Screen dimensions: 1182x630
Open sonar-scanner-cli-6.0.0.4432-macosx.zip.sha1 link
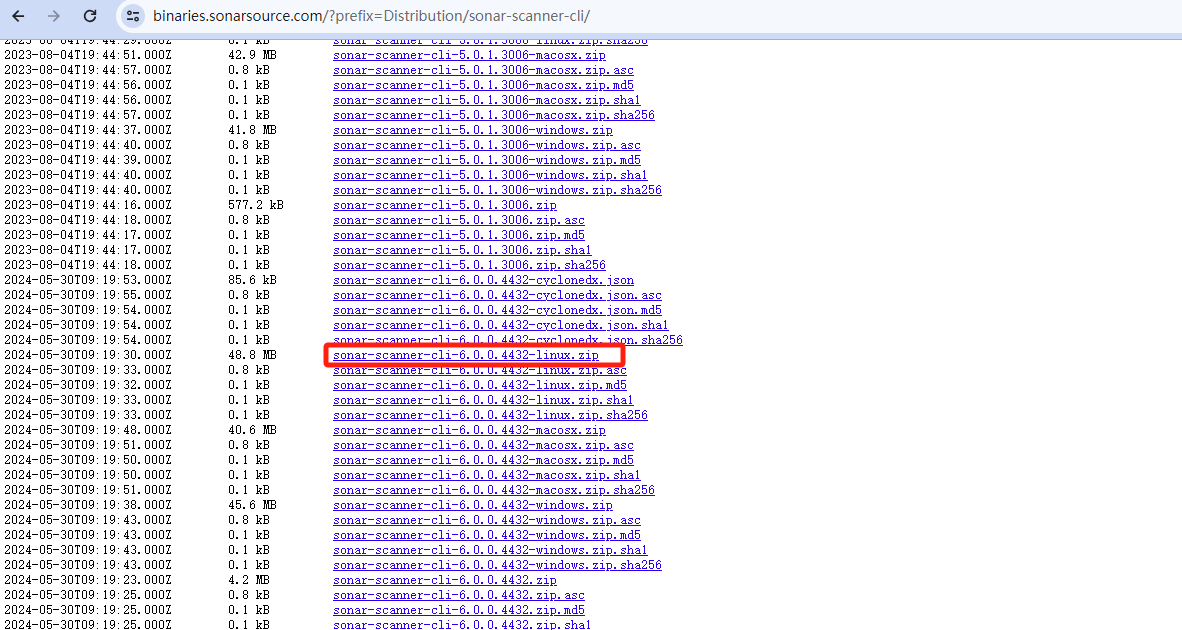(x=486, y=476)
